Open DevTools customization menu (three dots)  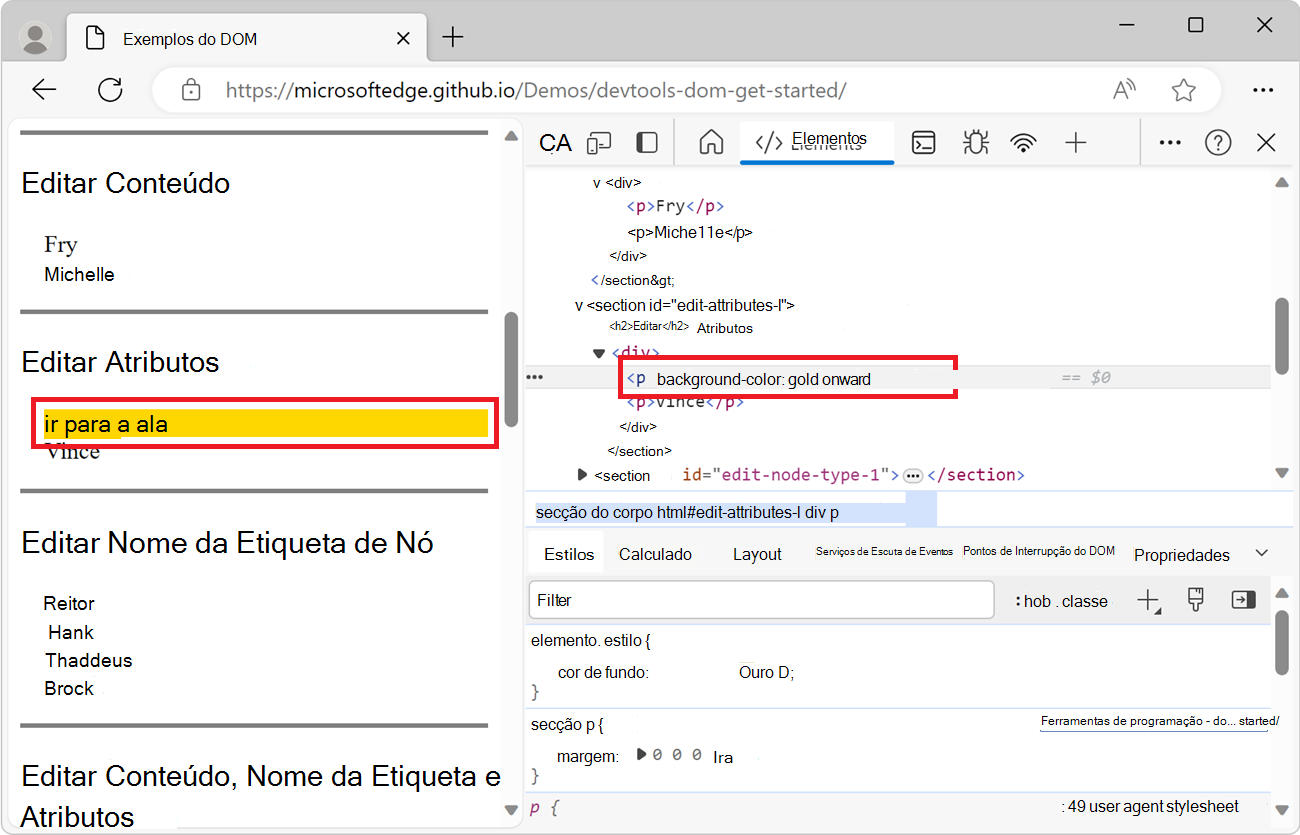tap(1170, 142)
